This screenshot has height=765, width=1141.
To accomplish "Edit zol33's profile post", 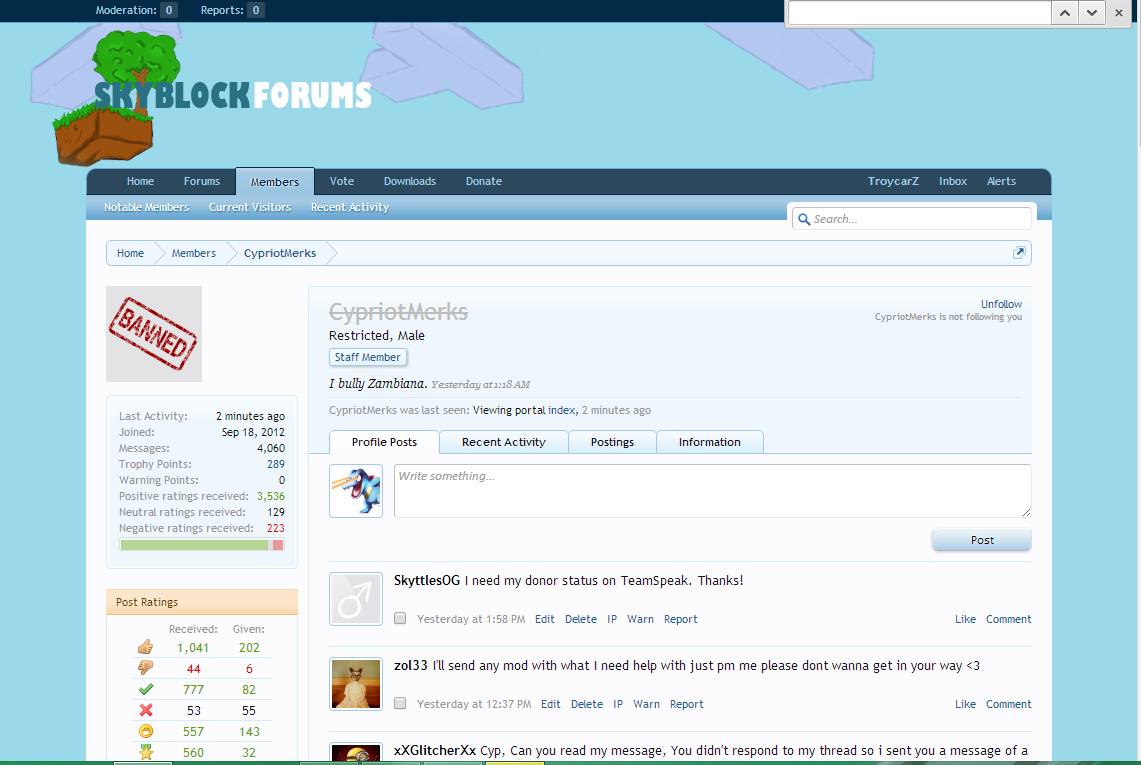I will [550, 705].
